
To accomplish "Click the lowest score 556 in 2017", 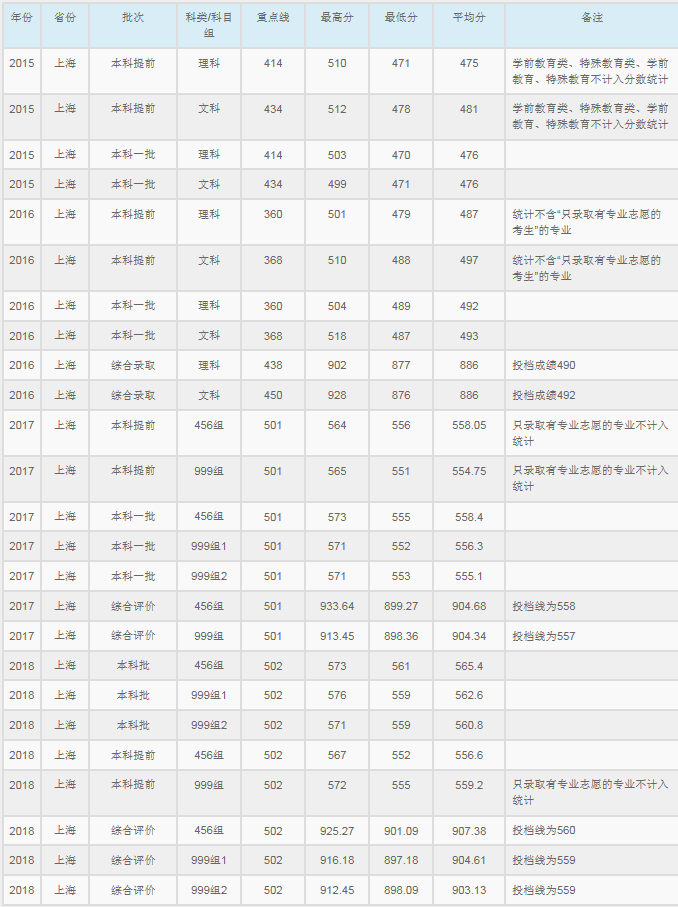I will coord(401,425).
